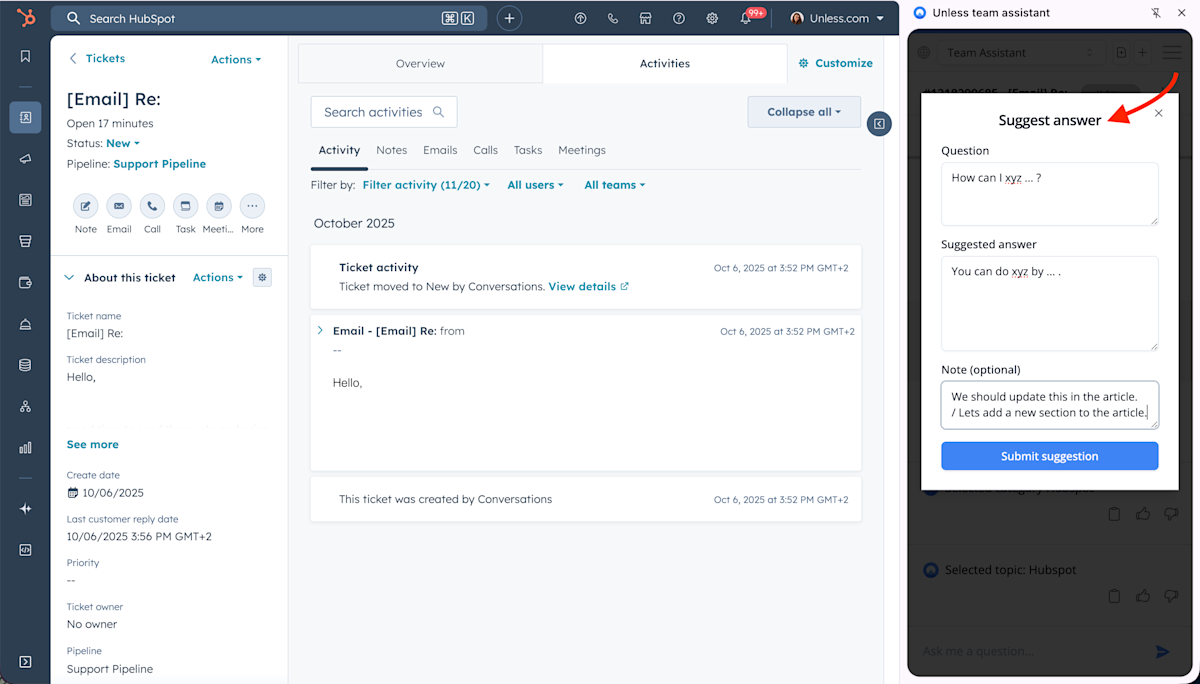1200x684 pixels.
Task: Switch to the Overview tab
Action: click(x=420, y=63)
